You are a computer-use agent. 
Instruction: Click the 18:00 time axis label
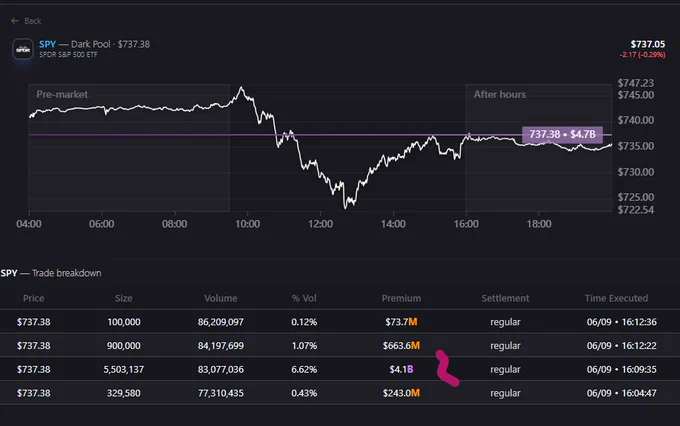[x=539, y=224]
